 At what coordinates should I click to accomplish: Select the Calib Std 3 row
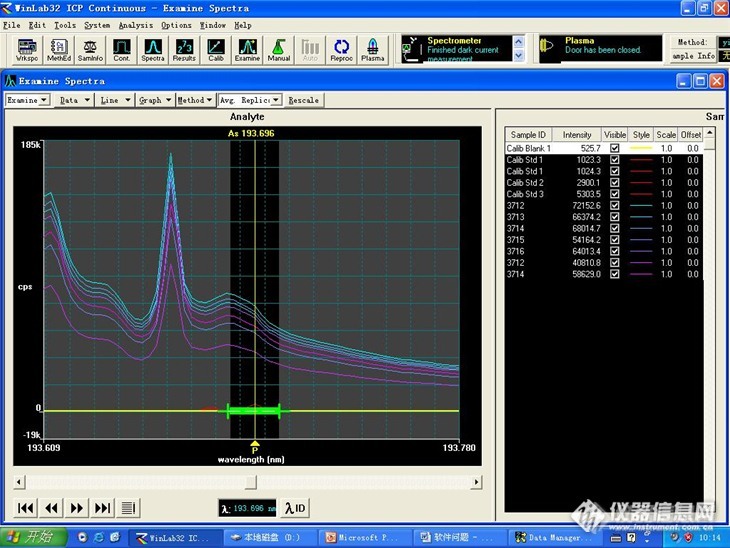(x=603, y=194)
